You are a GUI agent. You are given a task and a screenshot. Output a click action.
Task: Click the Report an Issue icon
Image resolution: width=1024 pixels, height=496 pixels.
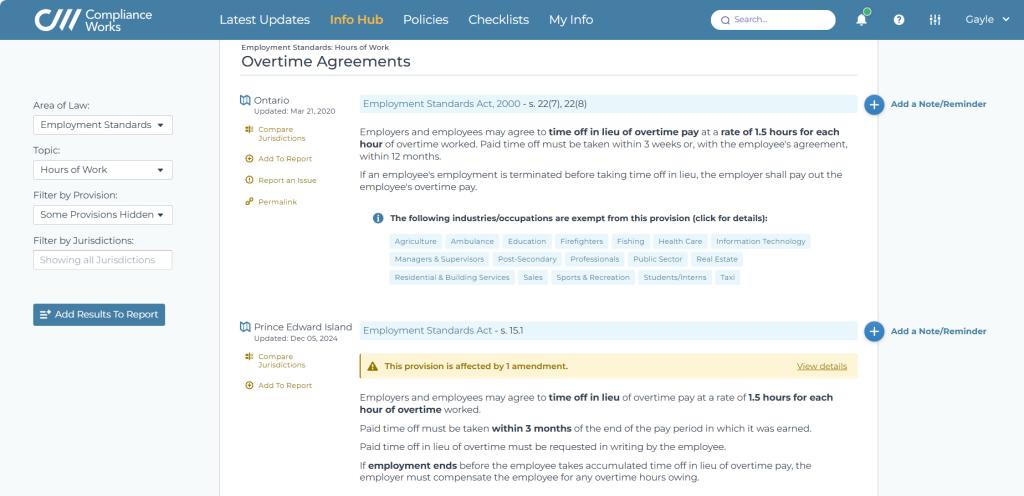point(249,180)
